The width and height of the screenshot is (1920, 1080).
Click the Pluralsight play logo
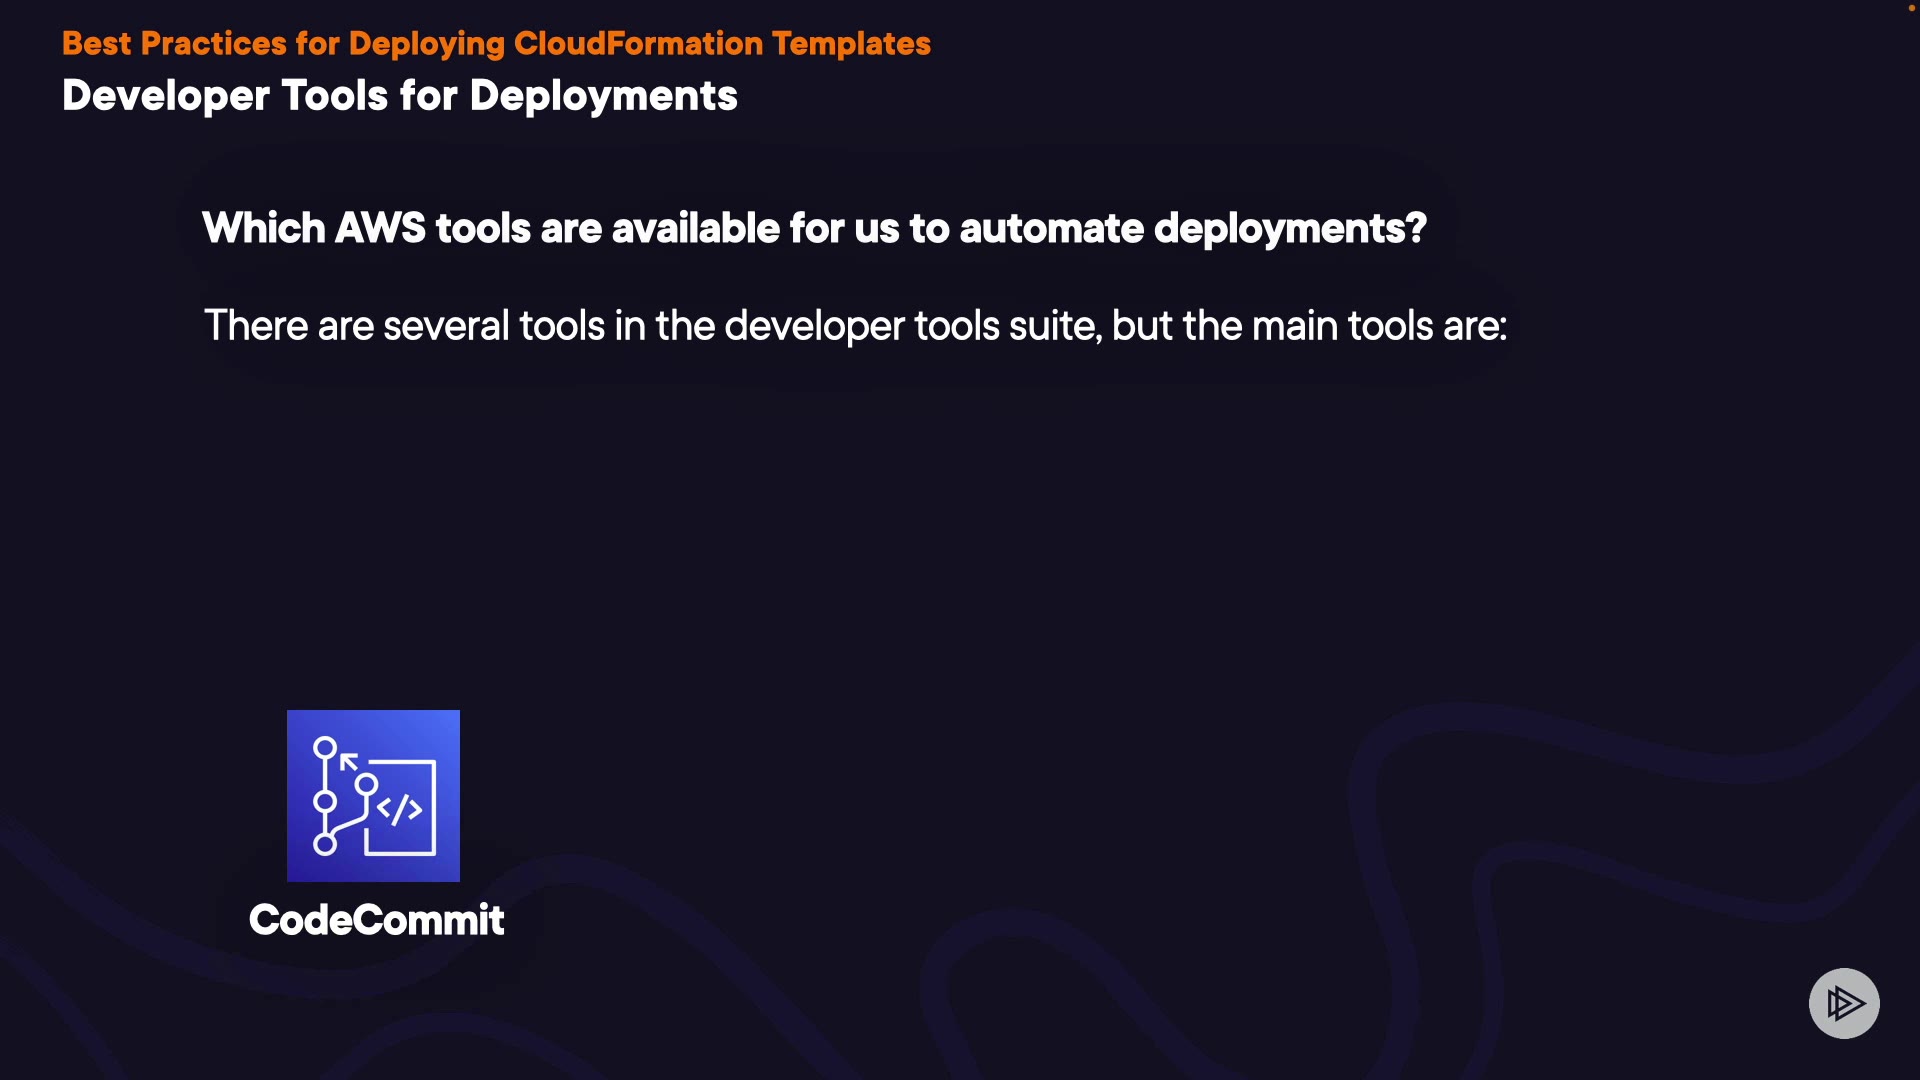click(1844, 1003)
